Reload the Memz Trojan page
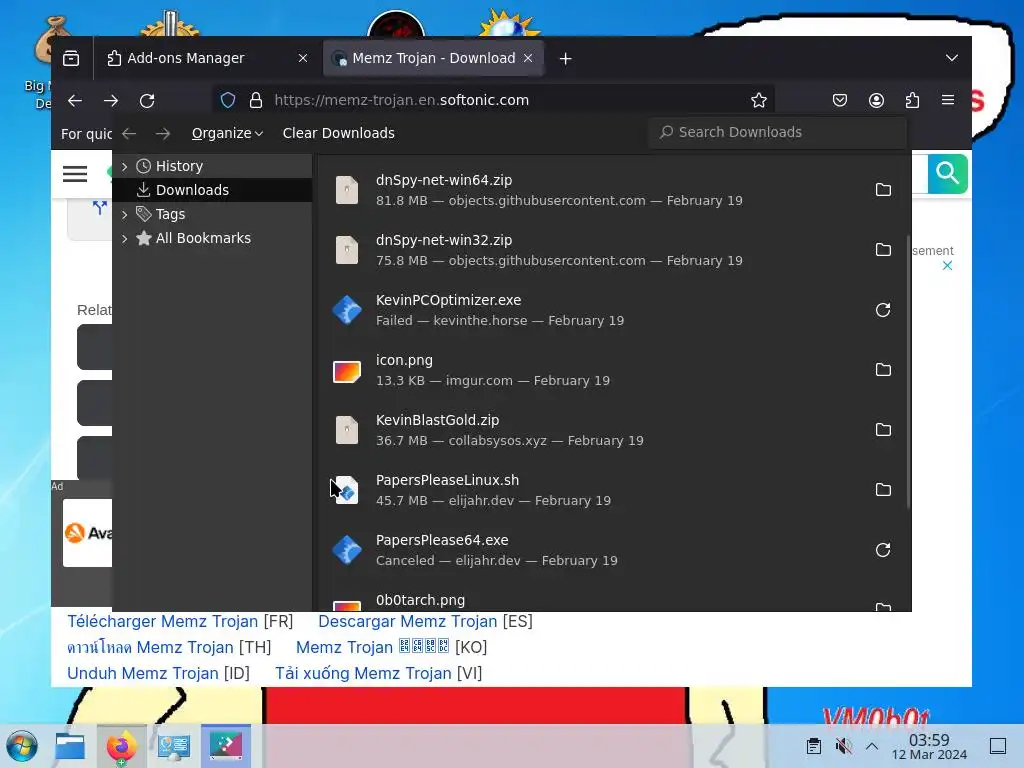Viewport: 1024px width, 768px height. point(147,101)
